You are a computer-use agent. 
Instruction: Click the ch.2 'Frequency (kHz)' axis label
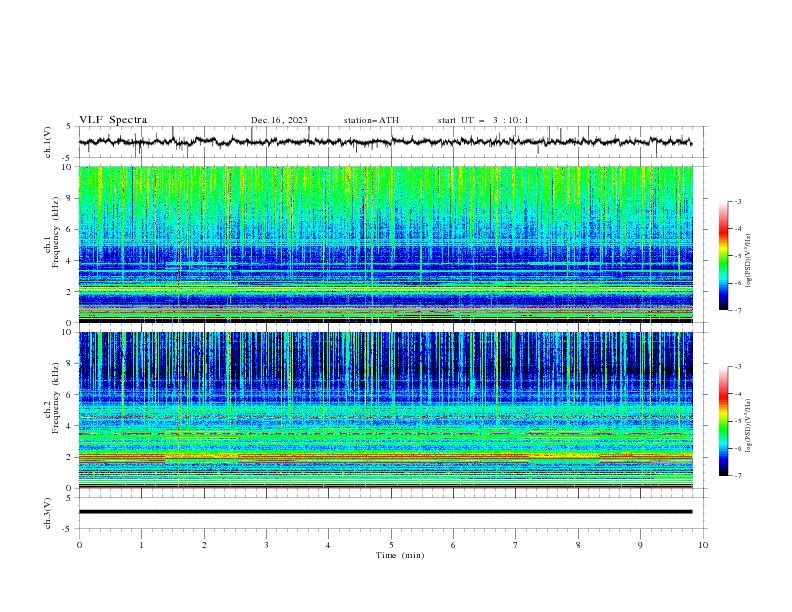[x=56, y=398]
